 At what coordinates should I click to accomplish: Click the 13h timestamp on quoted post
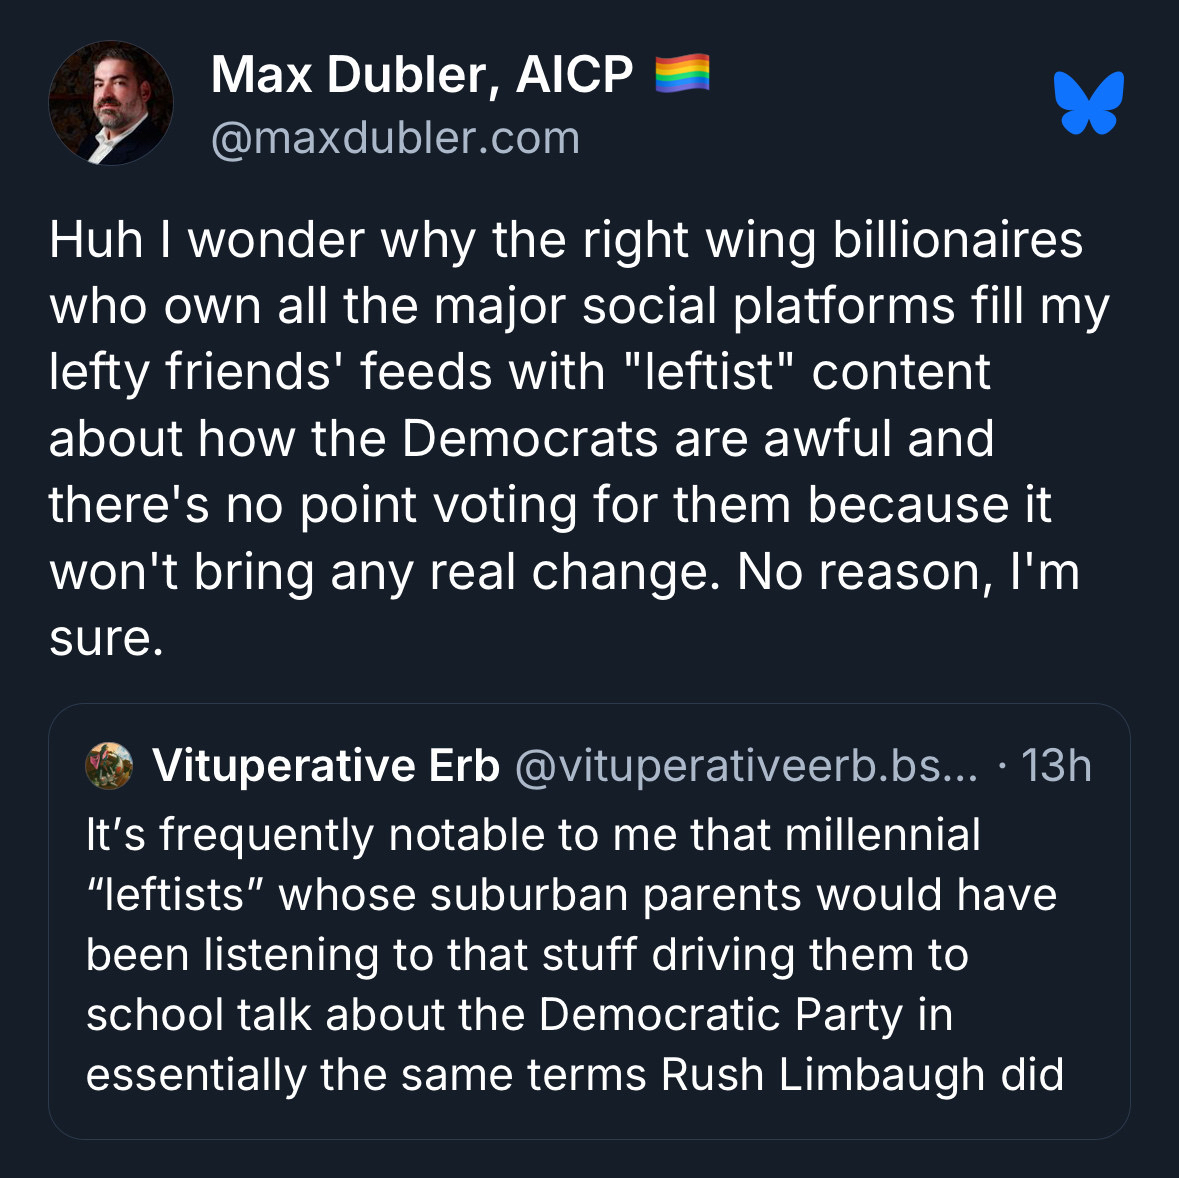click(x=1056, y=766)
